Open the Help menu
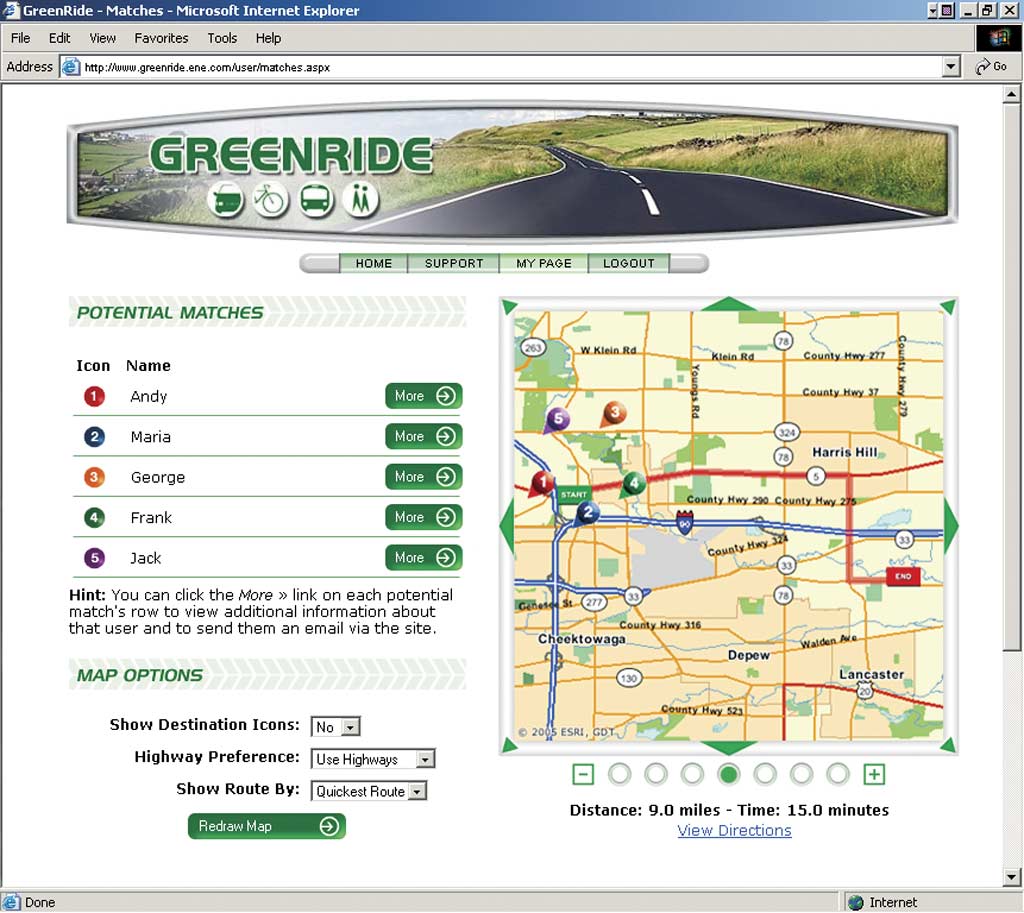This screenshot has height=913, width=1024. (268, 38)
